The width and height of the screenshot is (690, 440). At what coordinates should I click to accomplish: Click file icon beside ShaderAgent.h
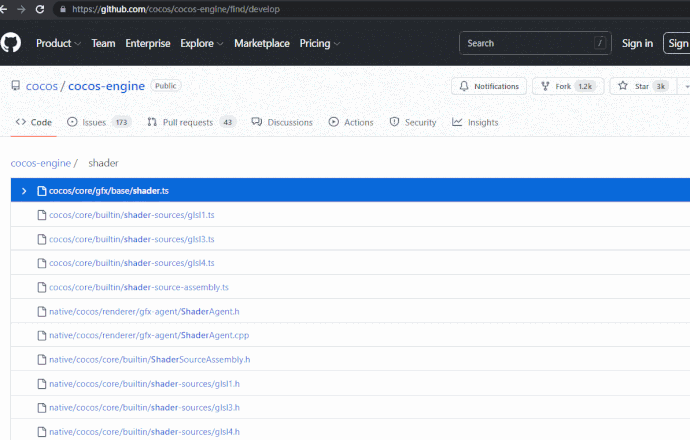42,312
